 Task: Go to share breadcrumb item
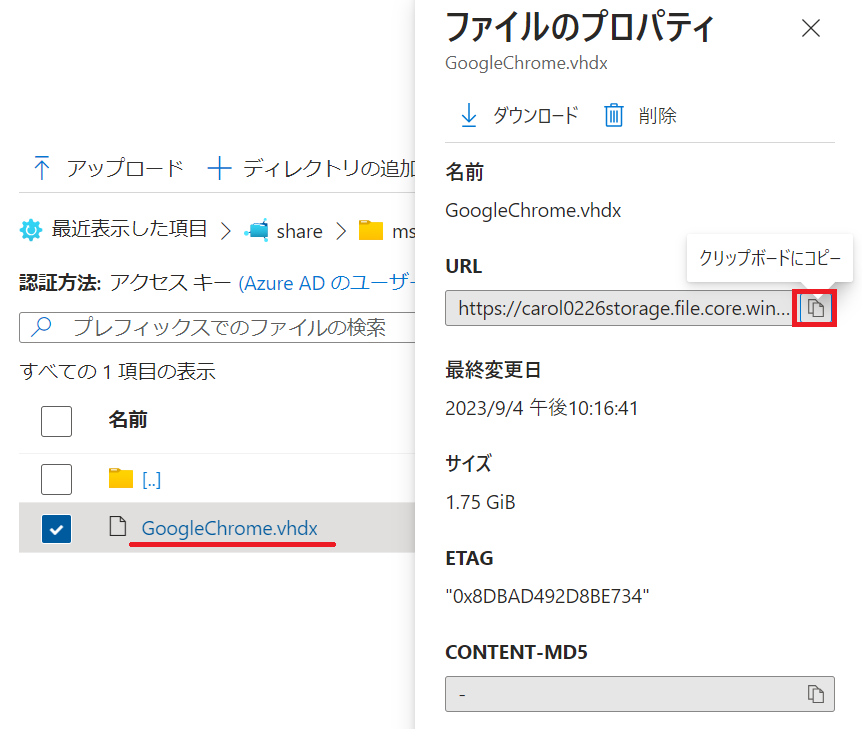point(299,231)
